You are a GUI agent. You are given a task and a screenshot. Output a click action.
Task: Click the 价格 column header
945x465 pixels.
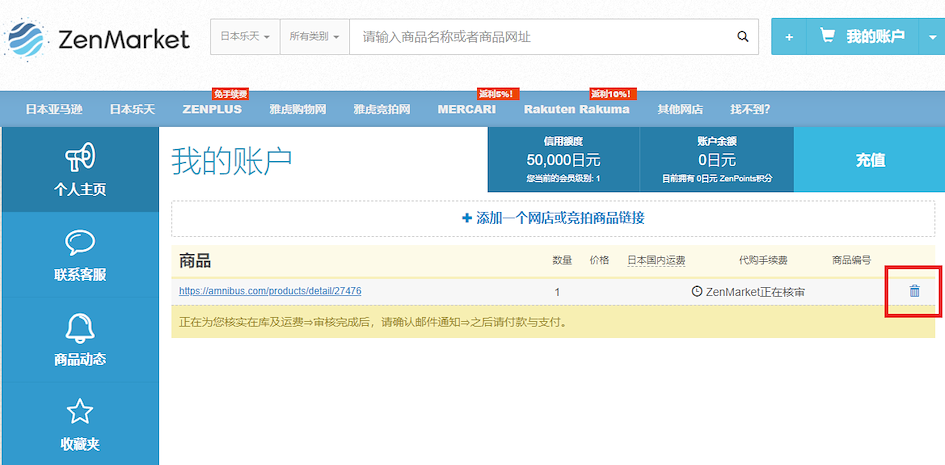pyautogui.click(x=599, y=261)
